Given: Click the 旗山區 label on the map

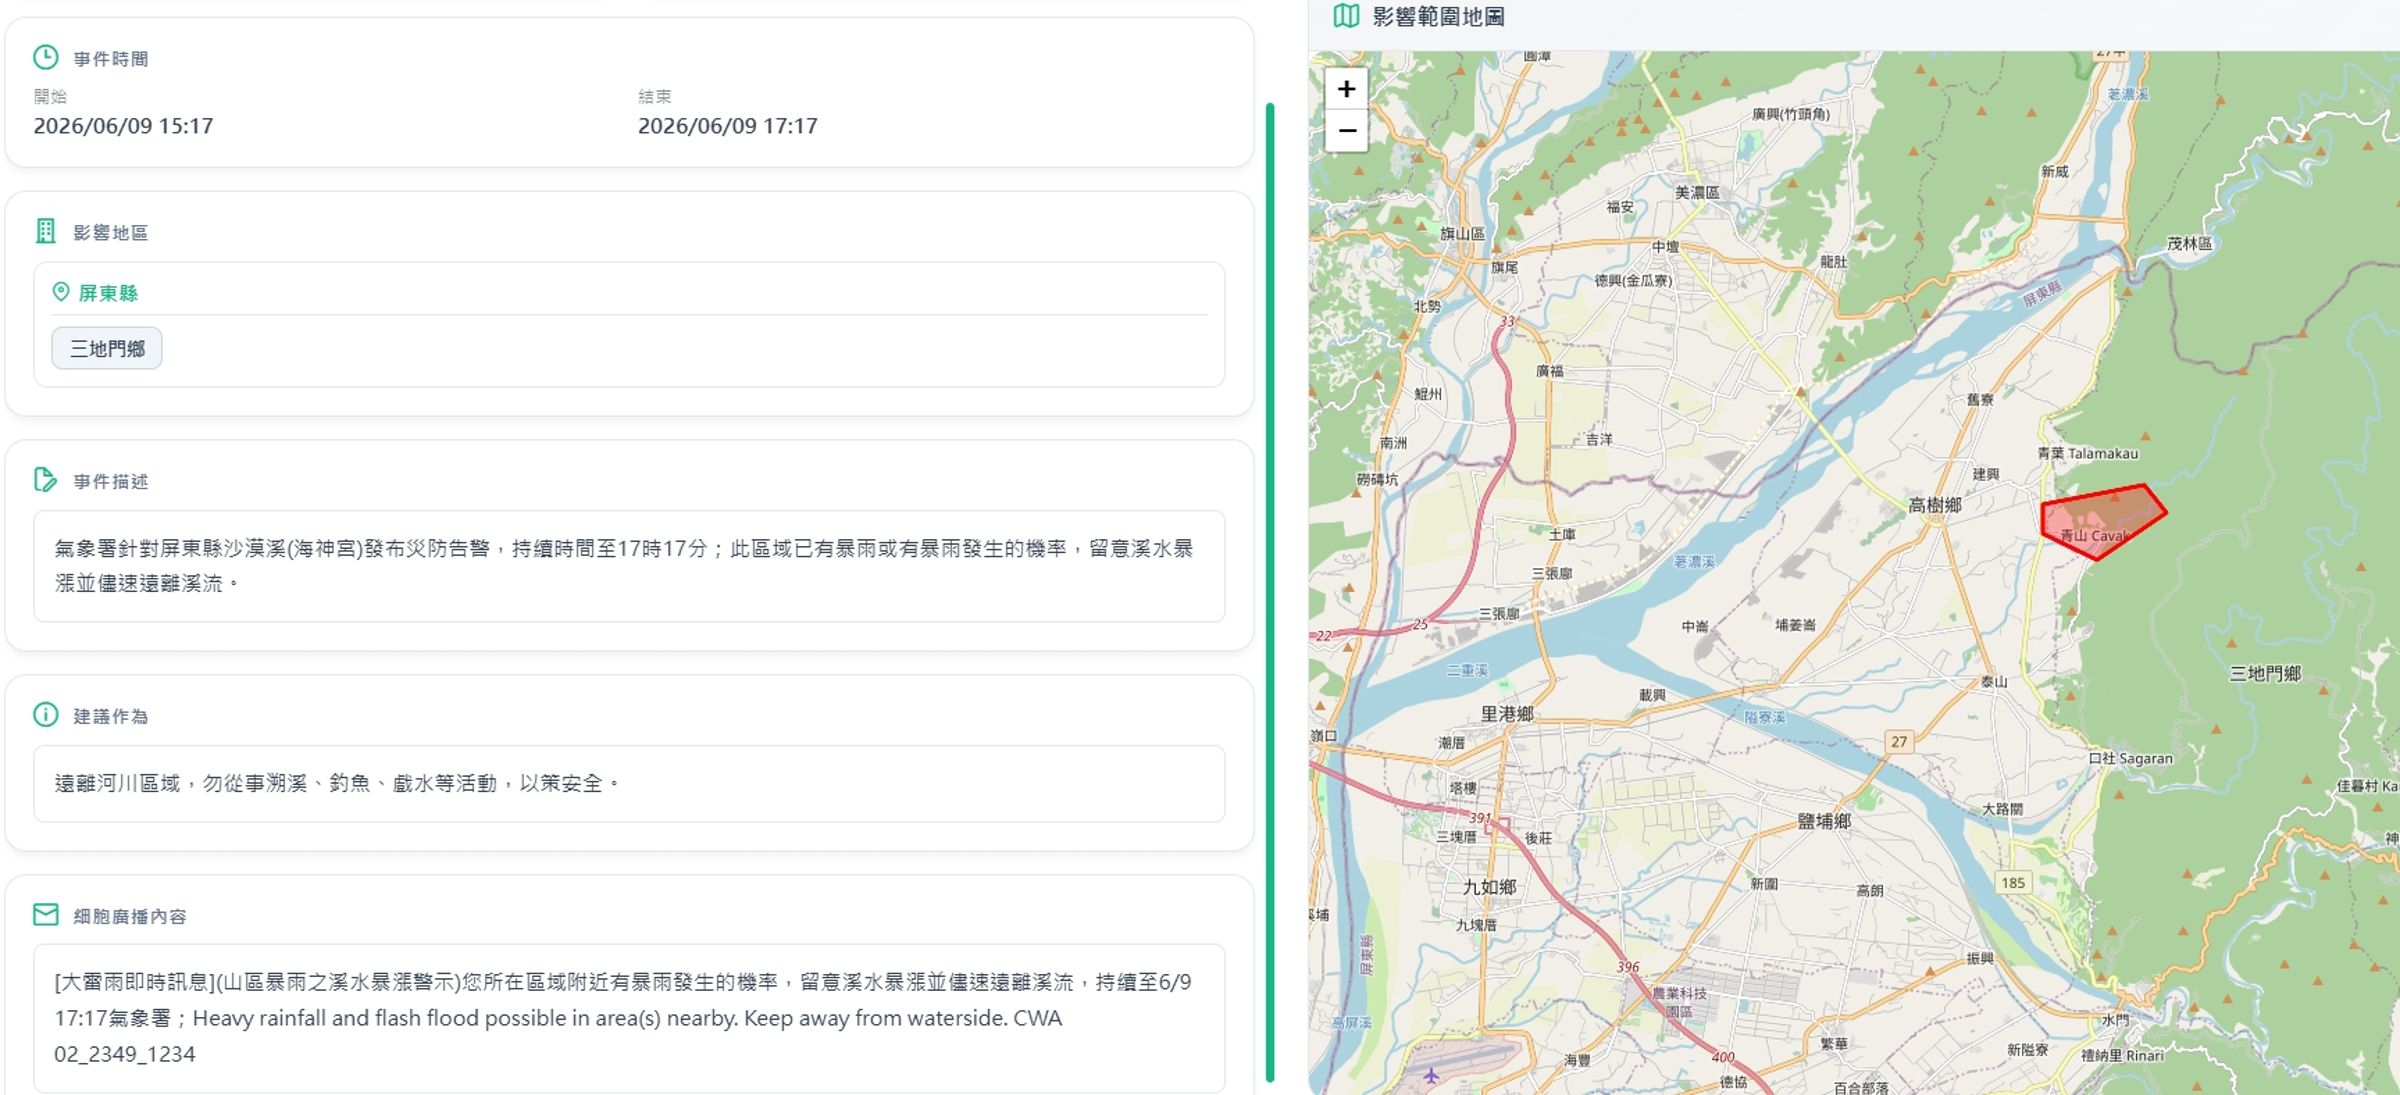Looking at the screenshot, I should point(1462,234).
